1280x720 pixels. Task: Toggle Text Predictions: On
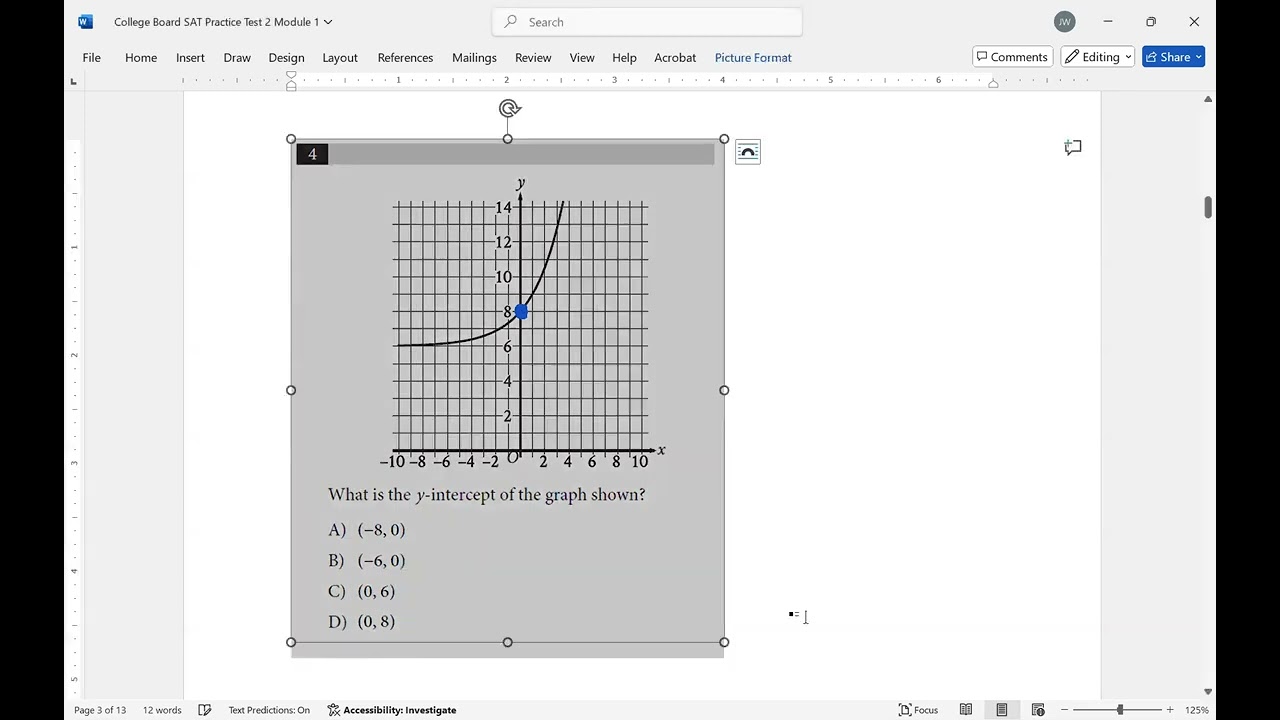tap(269, 710)
